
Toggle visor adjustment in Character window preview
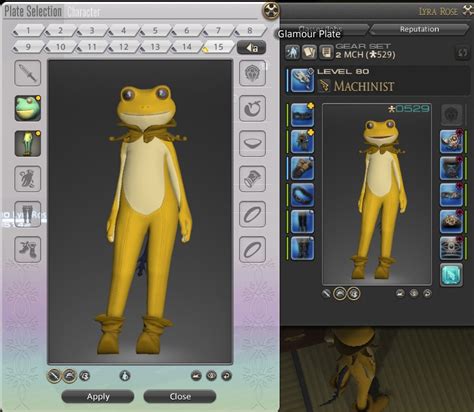(354, 293)
